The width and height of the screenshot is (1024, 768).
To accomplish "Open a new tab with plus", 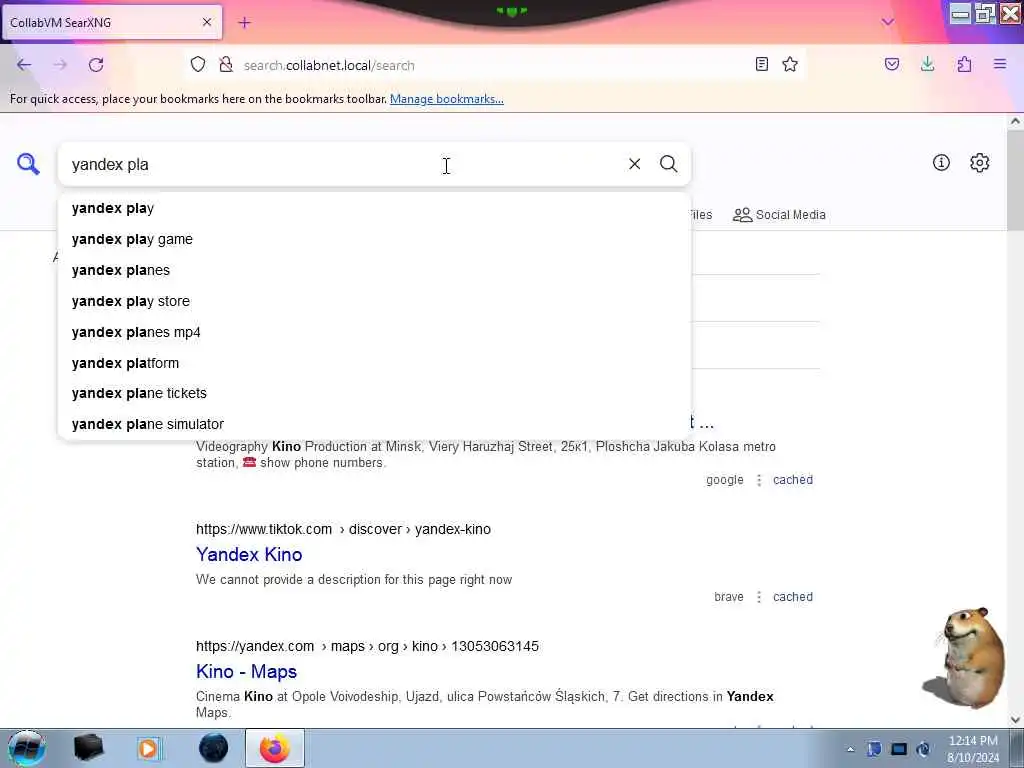I will (244, 23).
